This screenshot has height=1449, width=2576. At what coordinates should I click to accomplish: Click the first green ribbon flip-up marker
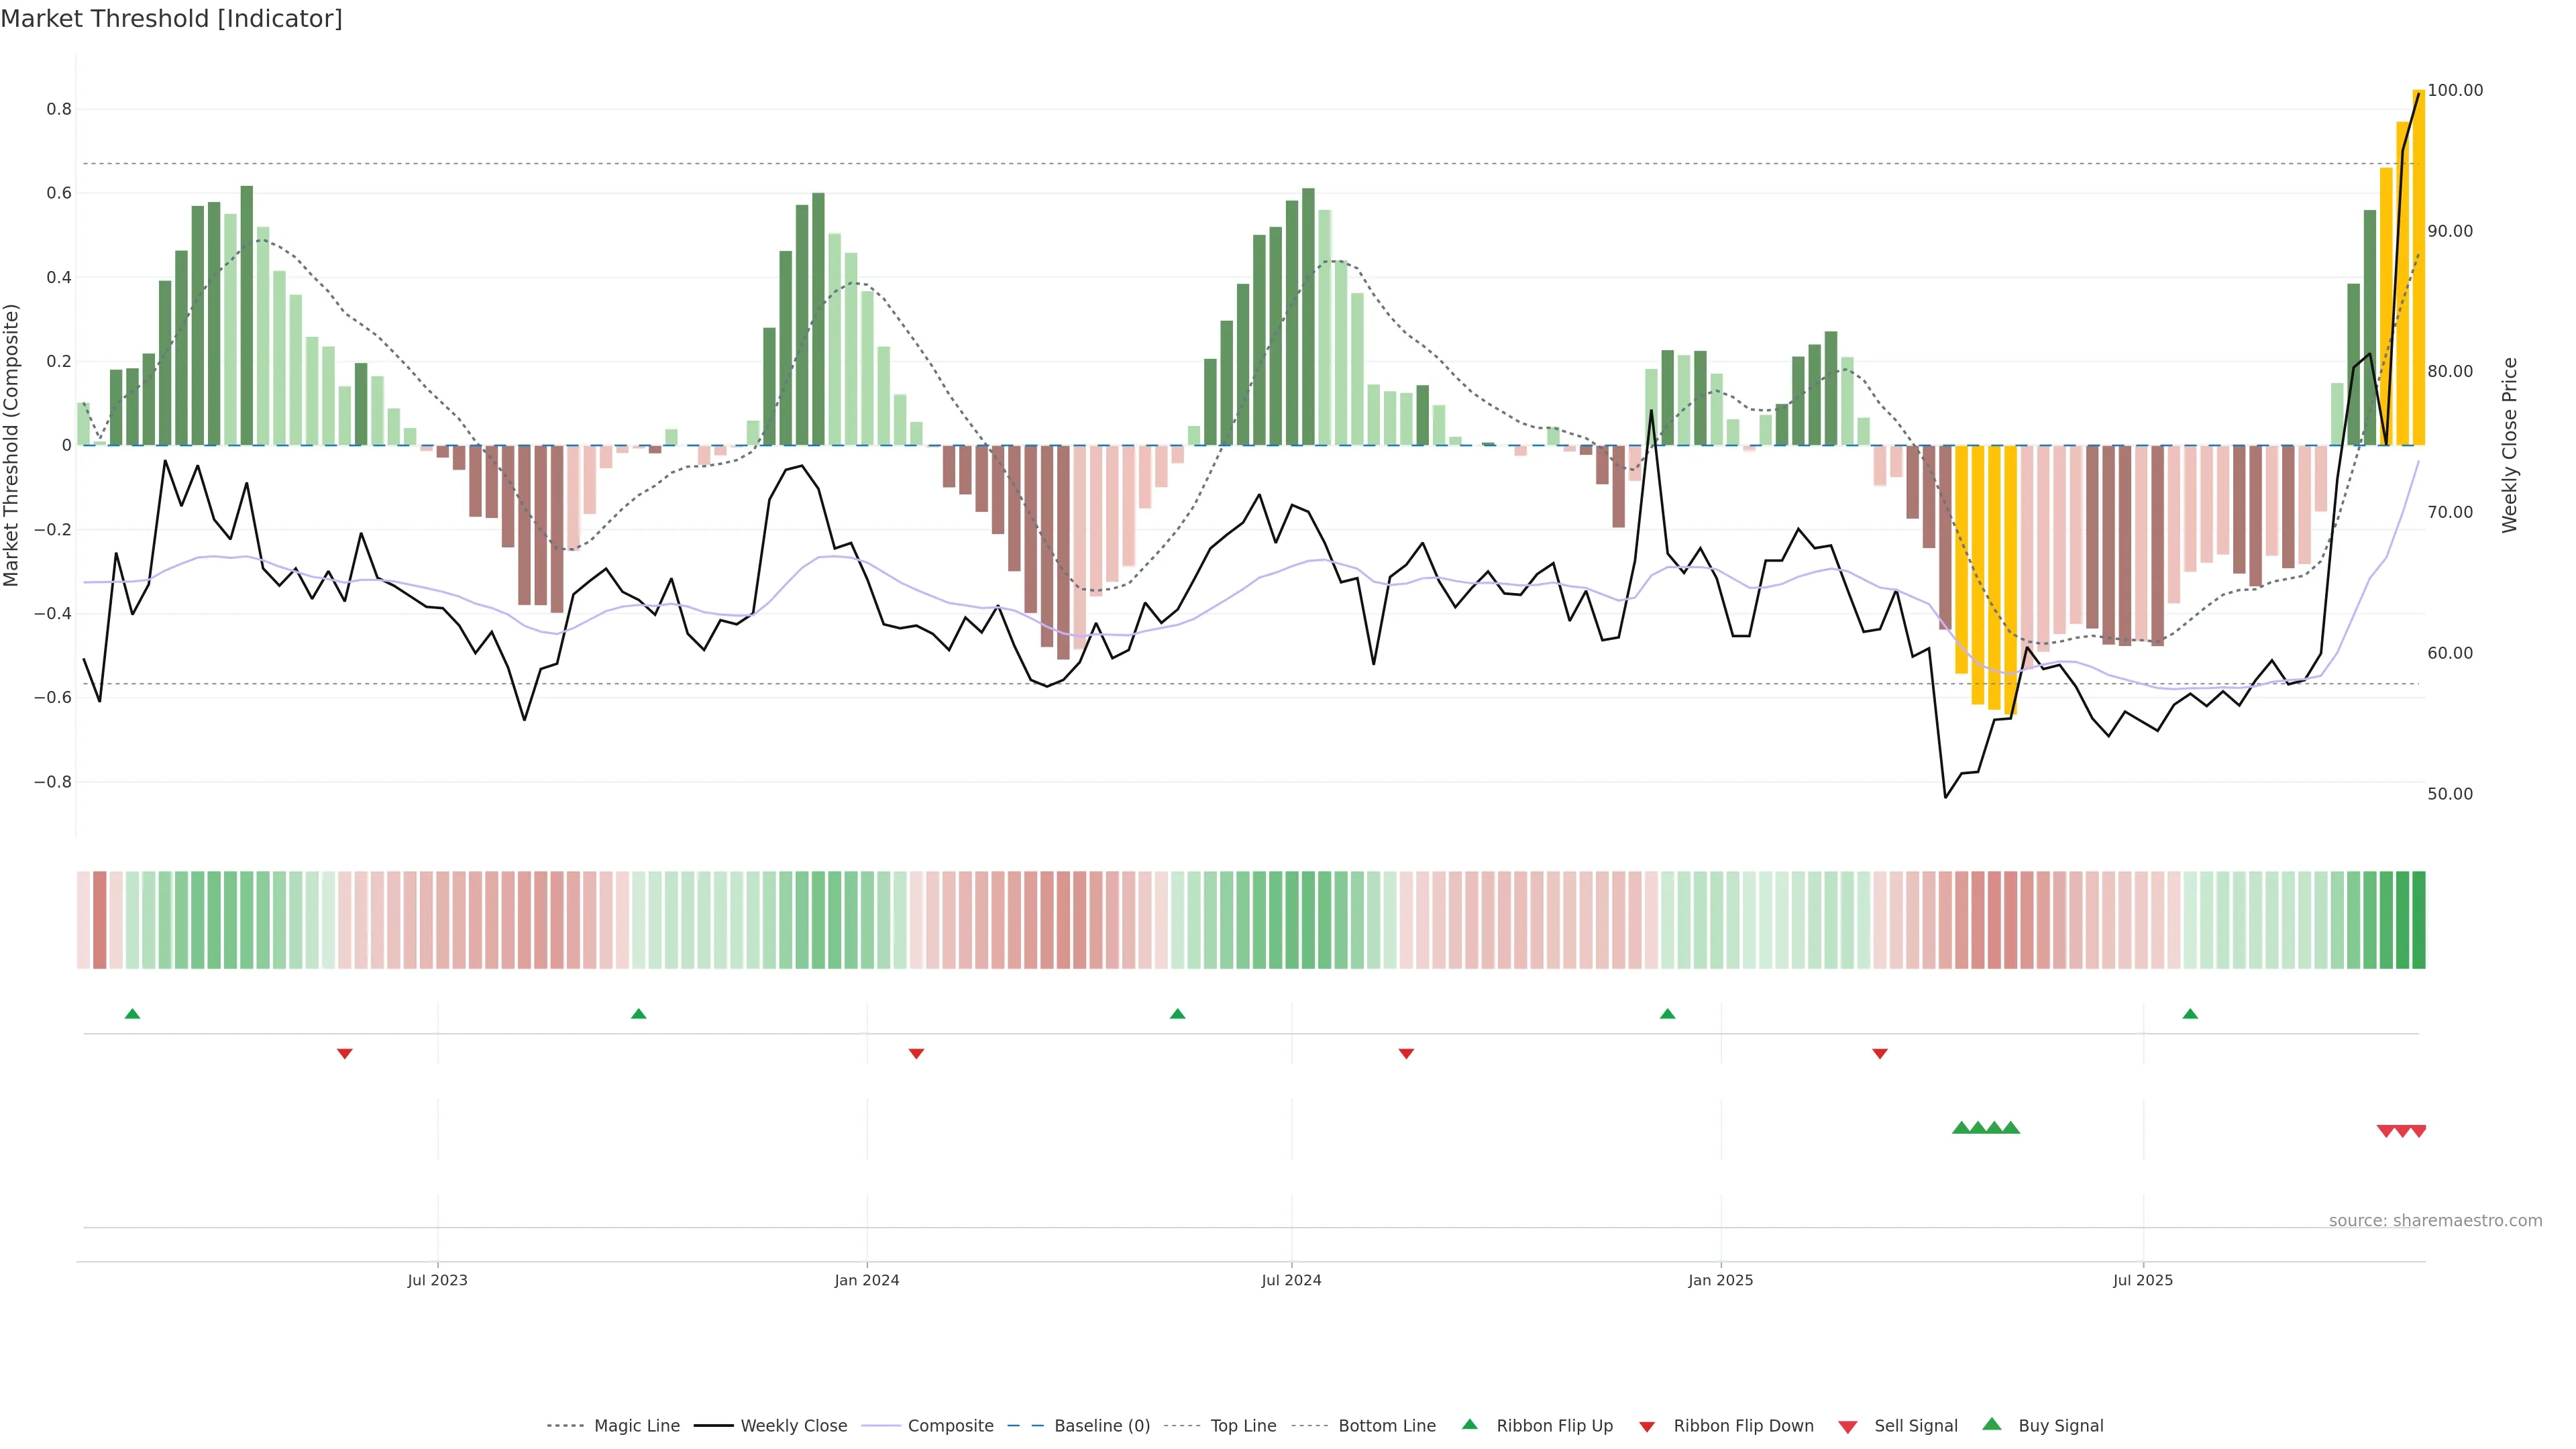point(132,1014)
